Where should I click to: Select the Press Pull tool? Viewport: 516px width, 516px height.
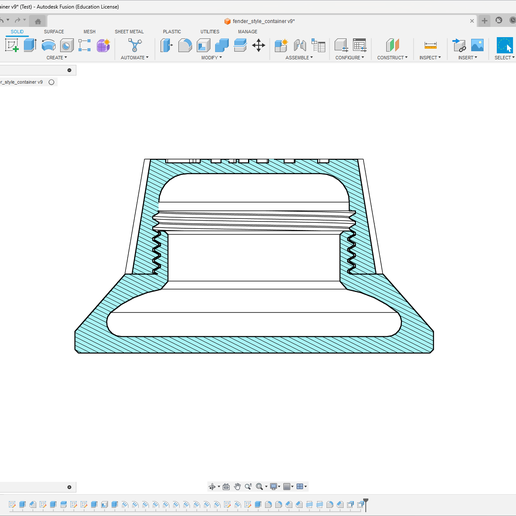[166, 45]
